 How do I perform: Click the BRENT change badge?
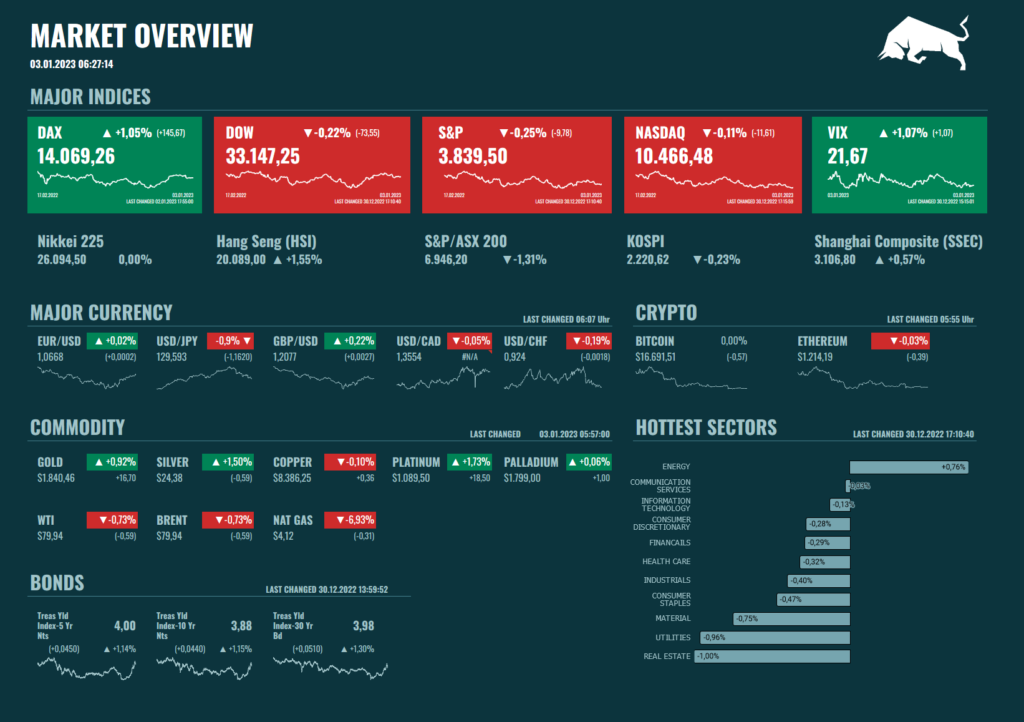coord(228,520)
